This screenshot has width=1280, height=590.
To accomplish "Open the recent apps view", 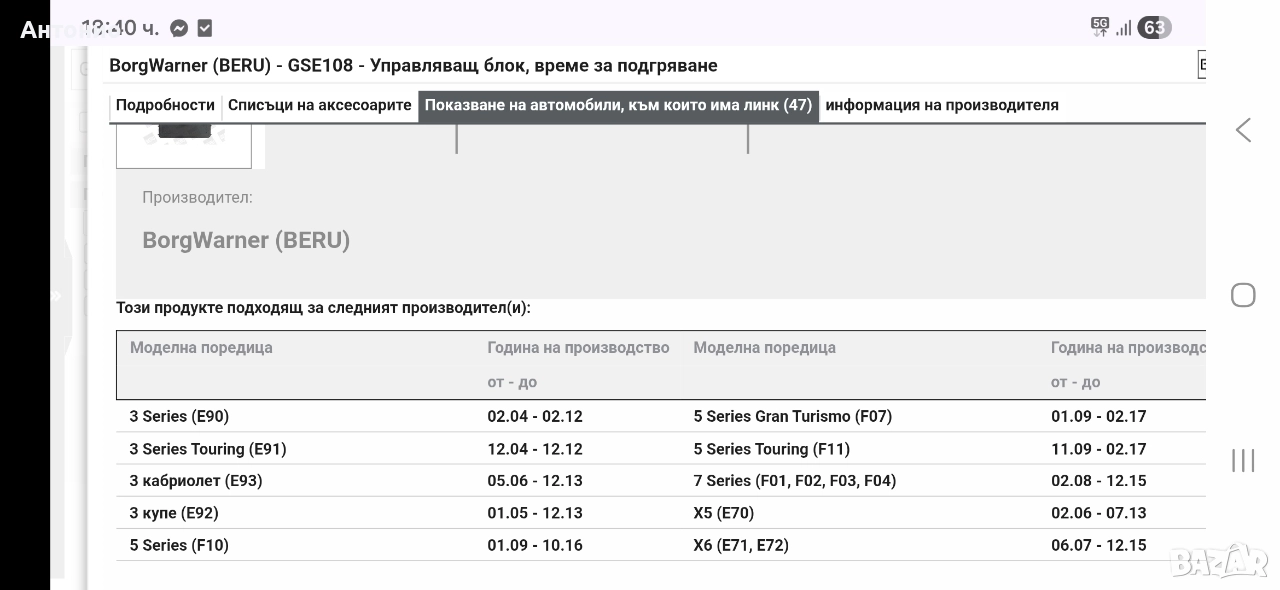I will pos(1243,460).
